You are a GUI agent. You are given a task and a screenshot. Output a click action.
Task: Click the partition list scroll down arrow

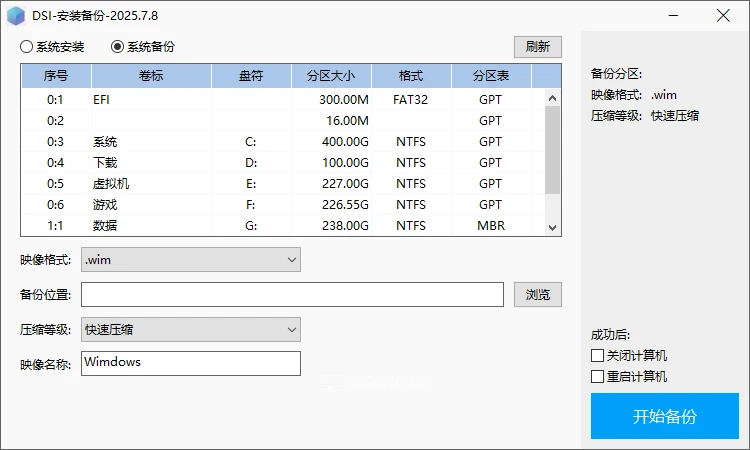(552, 228)
